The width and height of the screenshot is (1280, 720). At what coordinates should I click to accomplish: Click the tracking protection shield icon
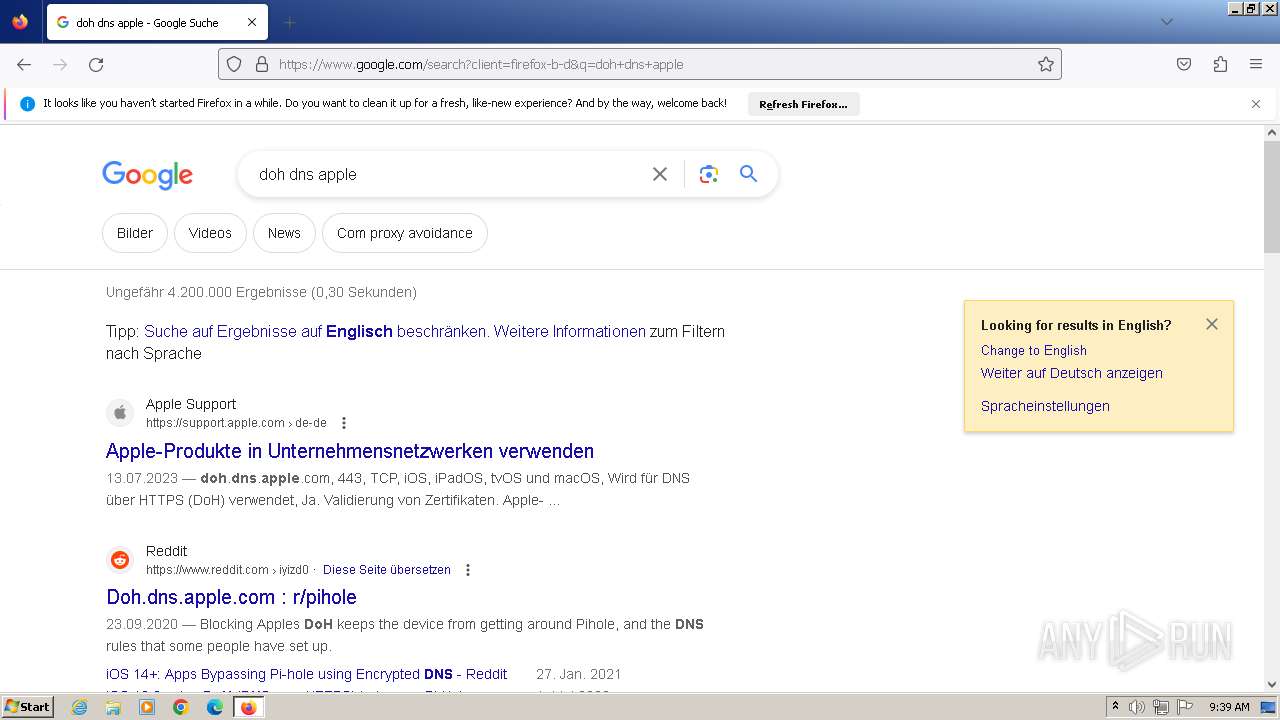(234, 64)
